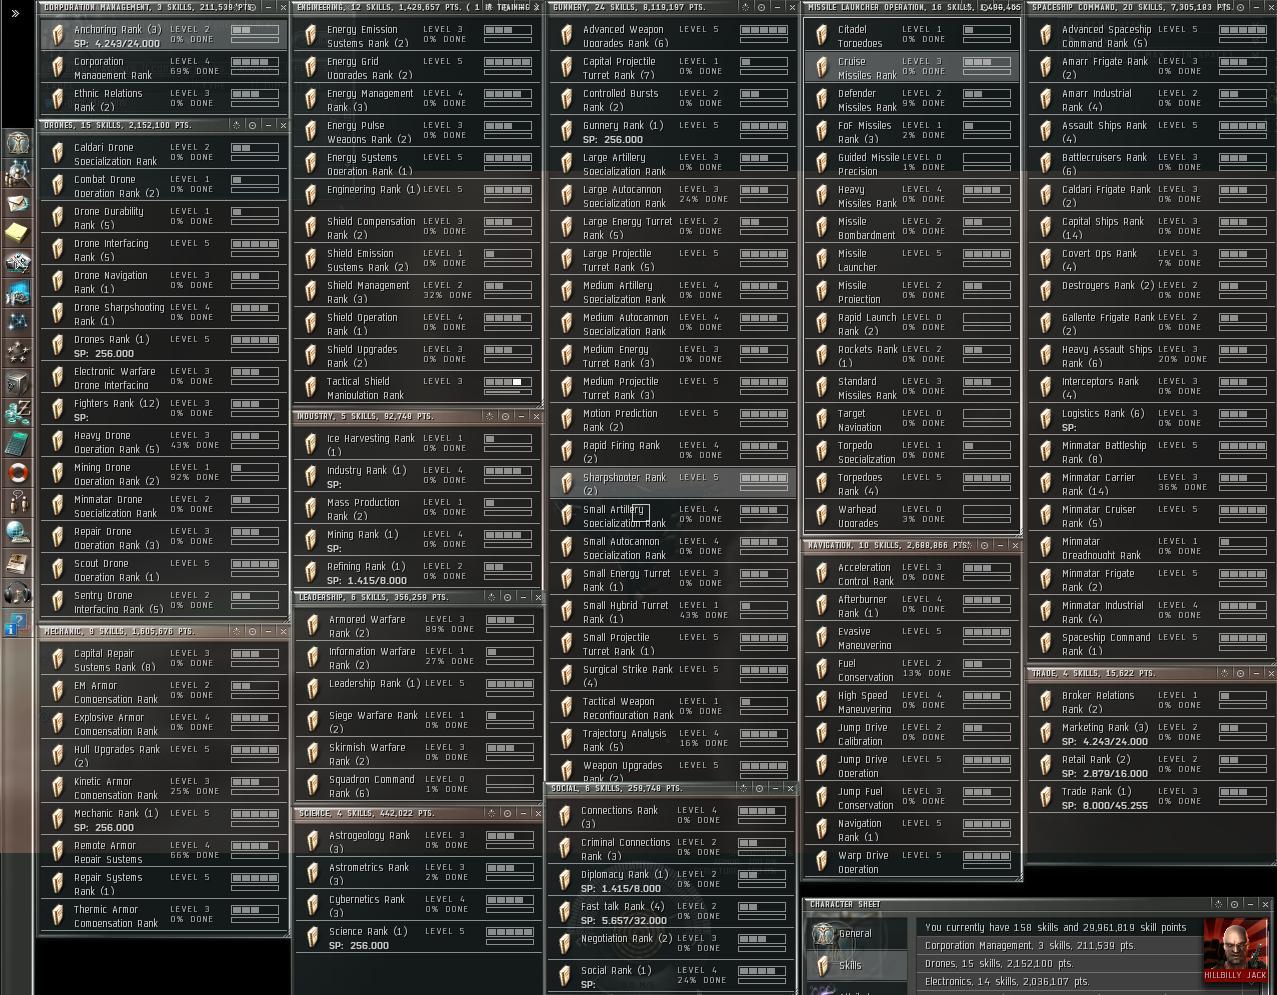Viewport: 1277px width, 995px height.
Task: Toggle the pin on the Mechanic window
Action: [x=237, y=631]
